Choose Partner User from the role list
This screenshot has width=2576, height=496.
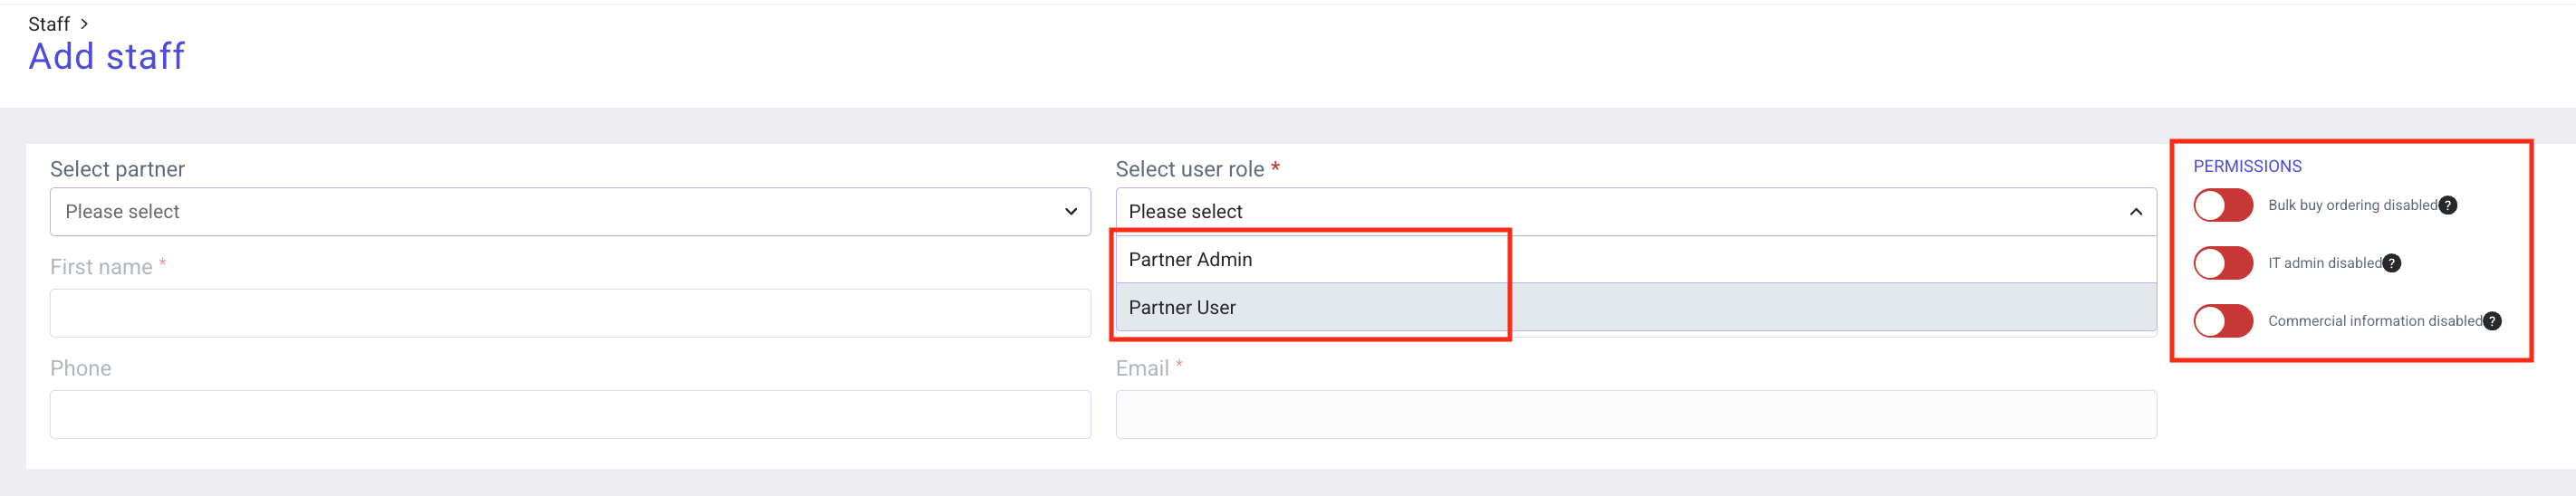click(1182, 308)
